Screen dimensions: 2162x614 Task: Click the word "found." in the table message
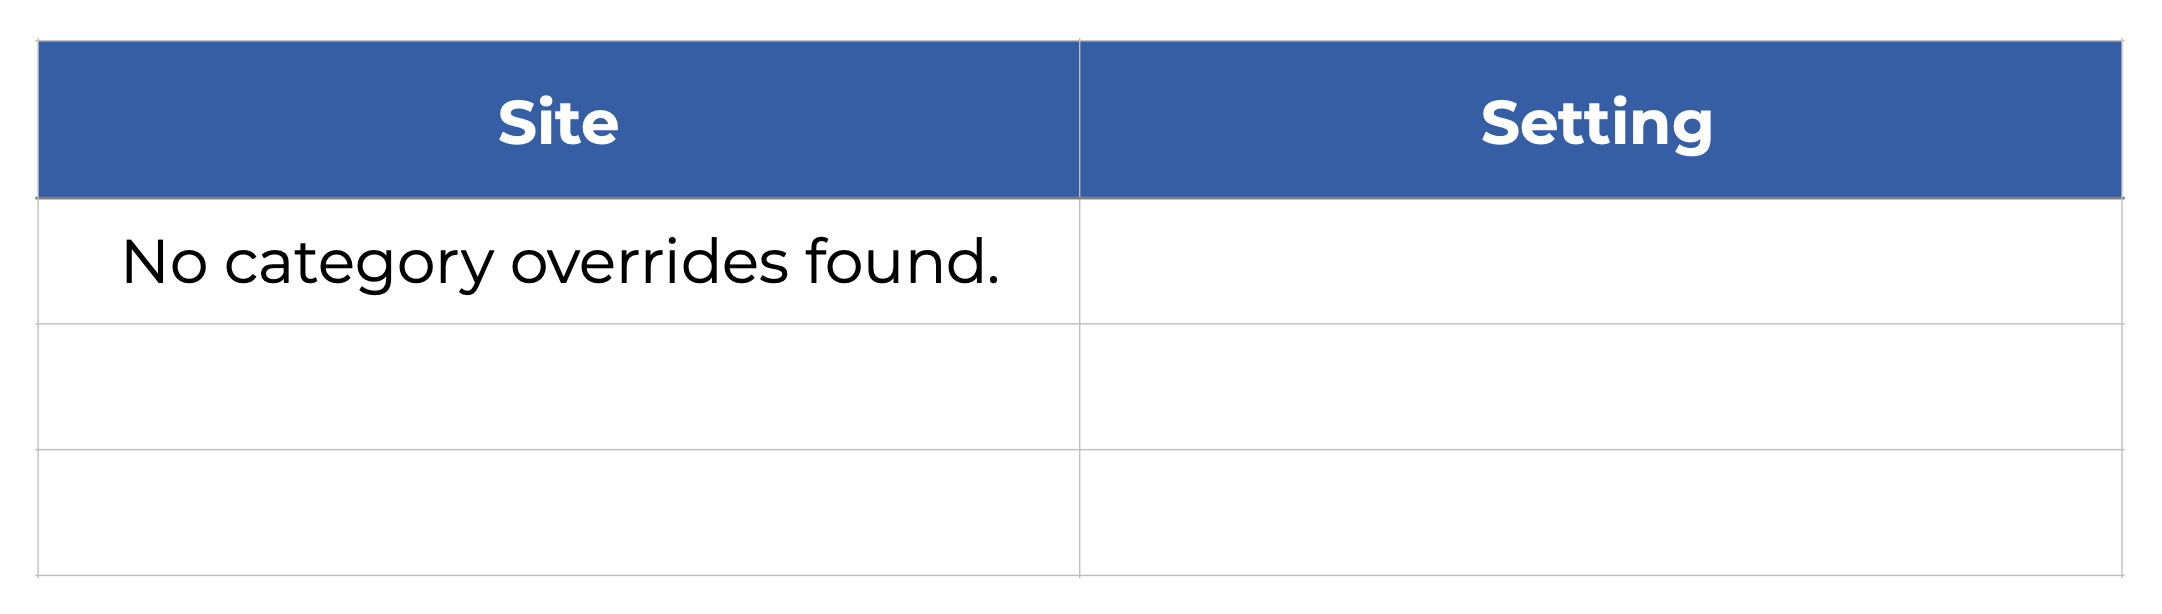click(901, 262)
